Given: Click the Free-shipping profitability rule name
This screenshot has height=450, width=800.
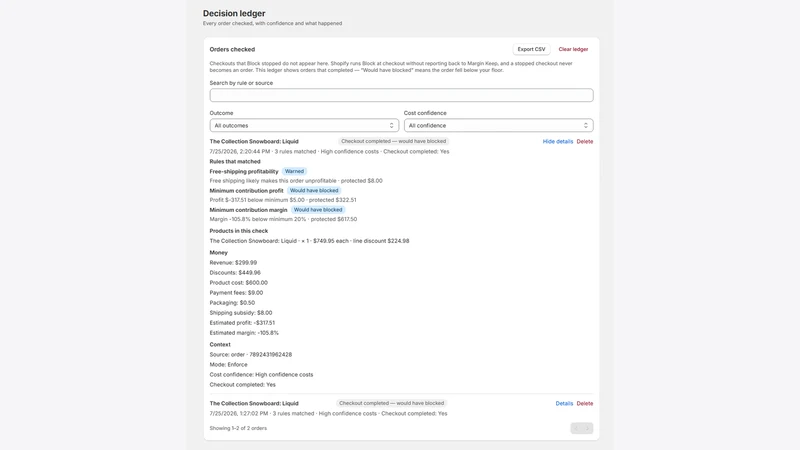Looking at the screenshot, I should (244, 171).
